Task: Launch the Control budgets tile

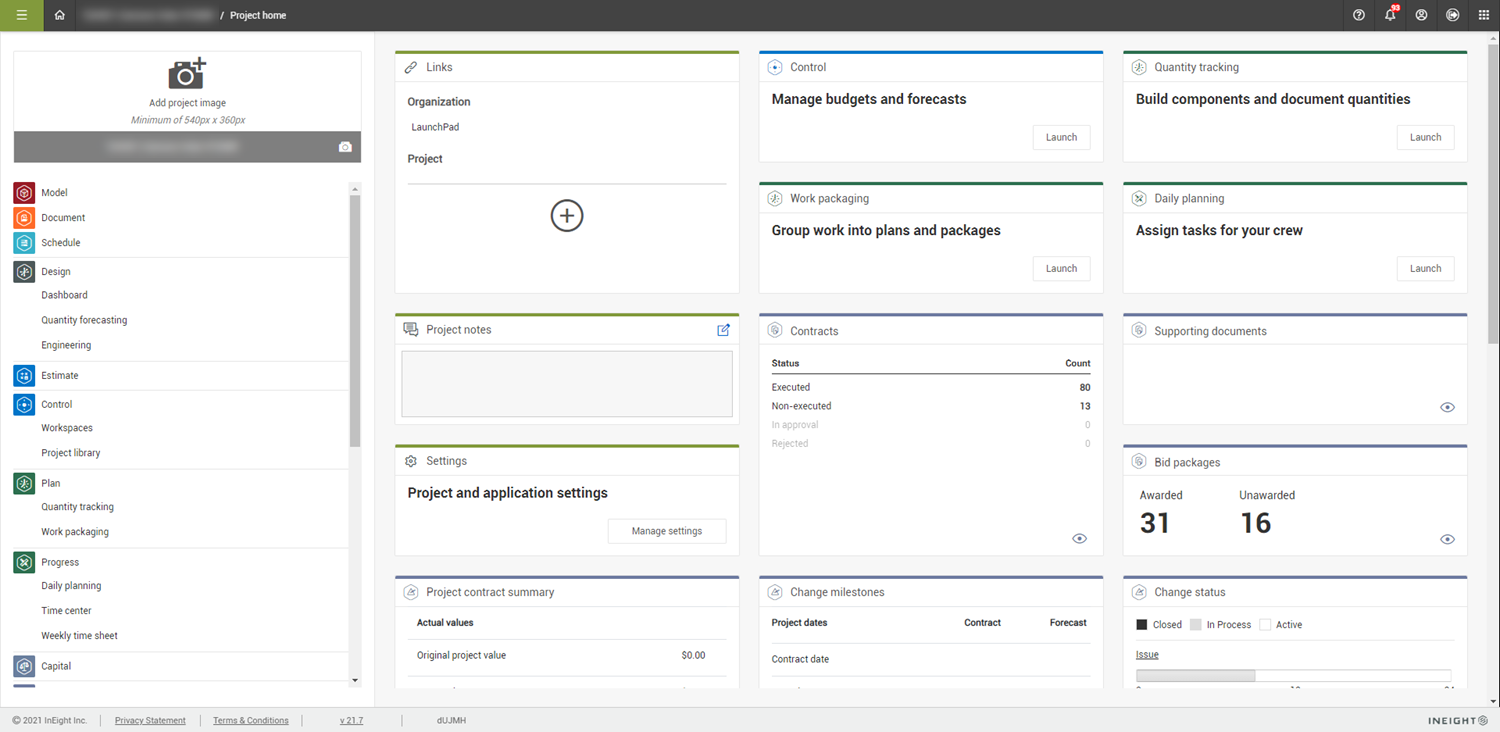Action: 1061,137
